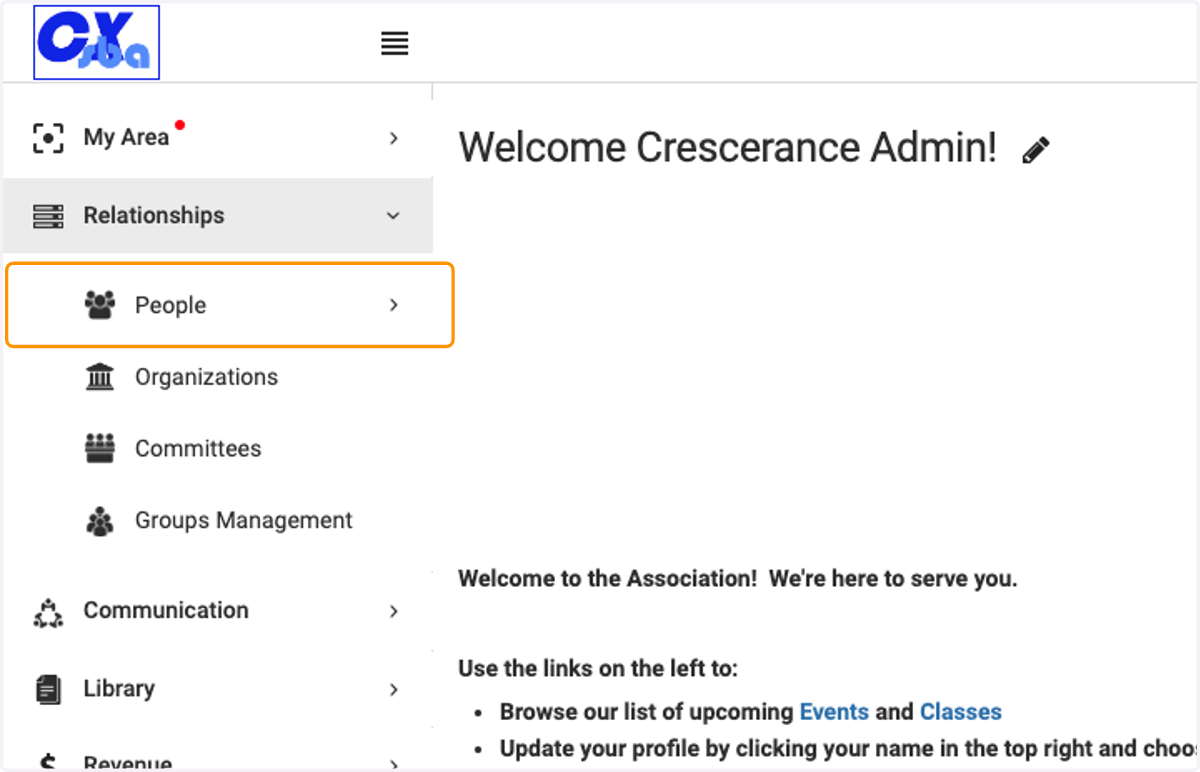
Task: Click the My Area target icon
Action: (x=48, y=137)
